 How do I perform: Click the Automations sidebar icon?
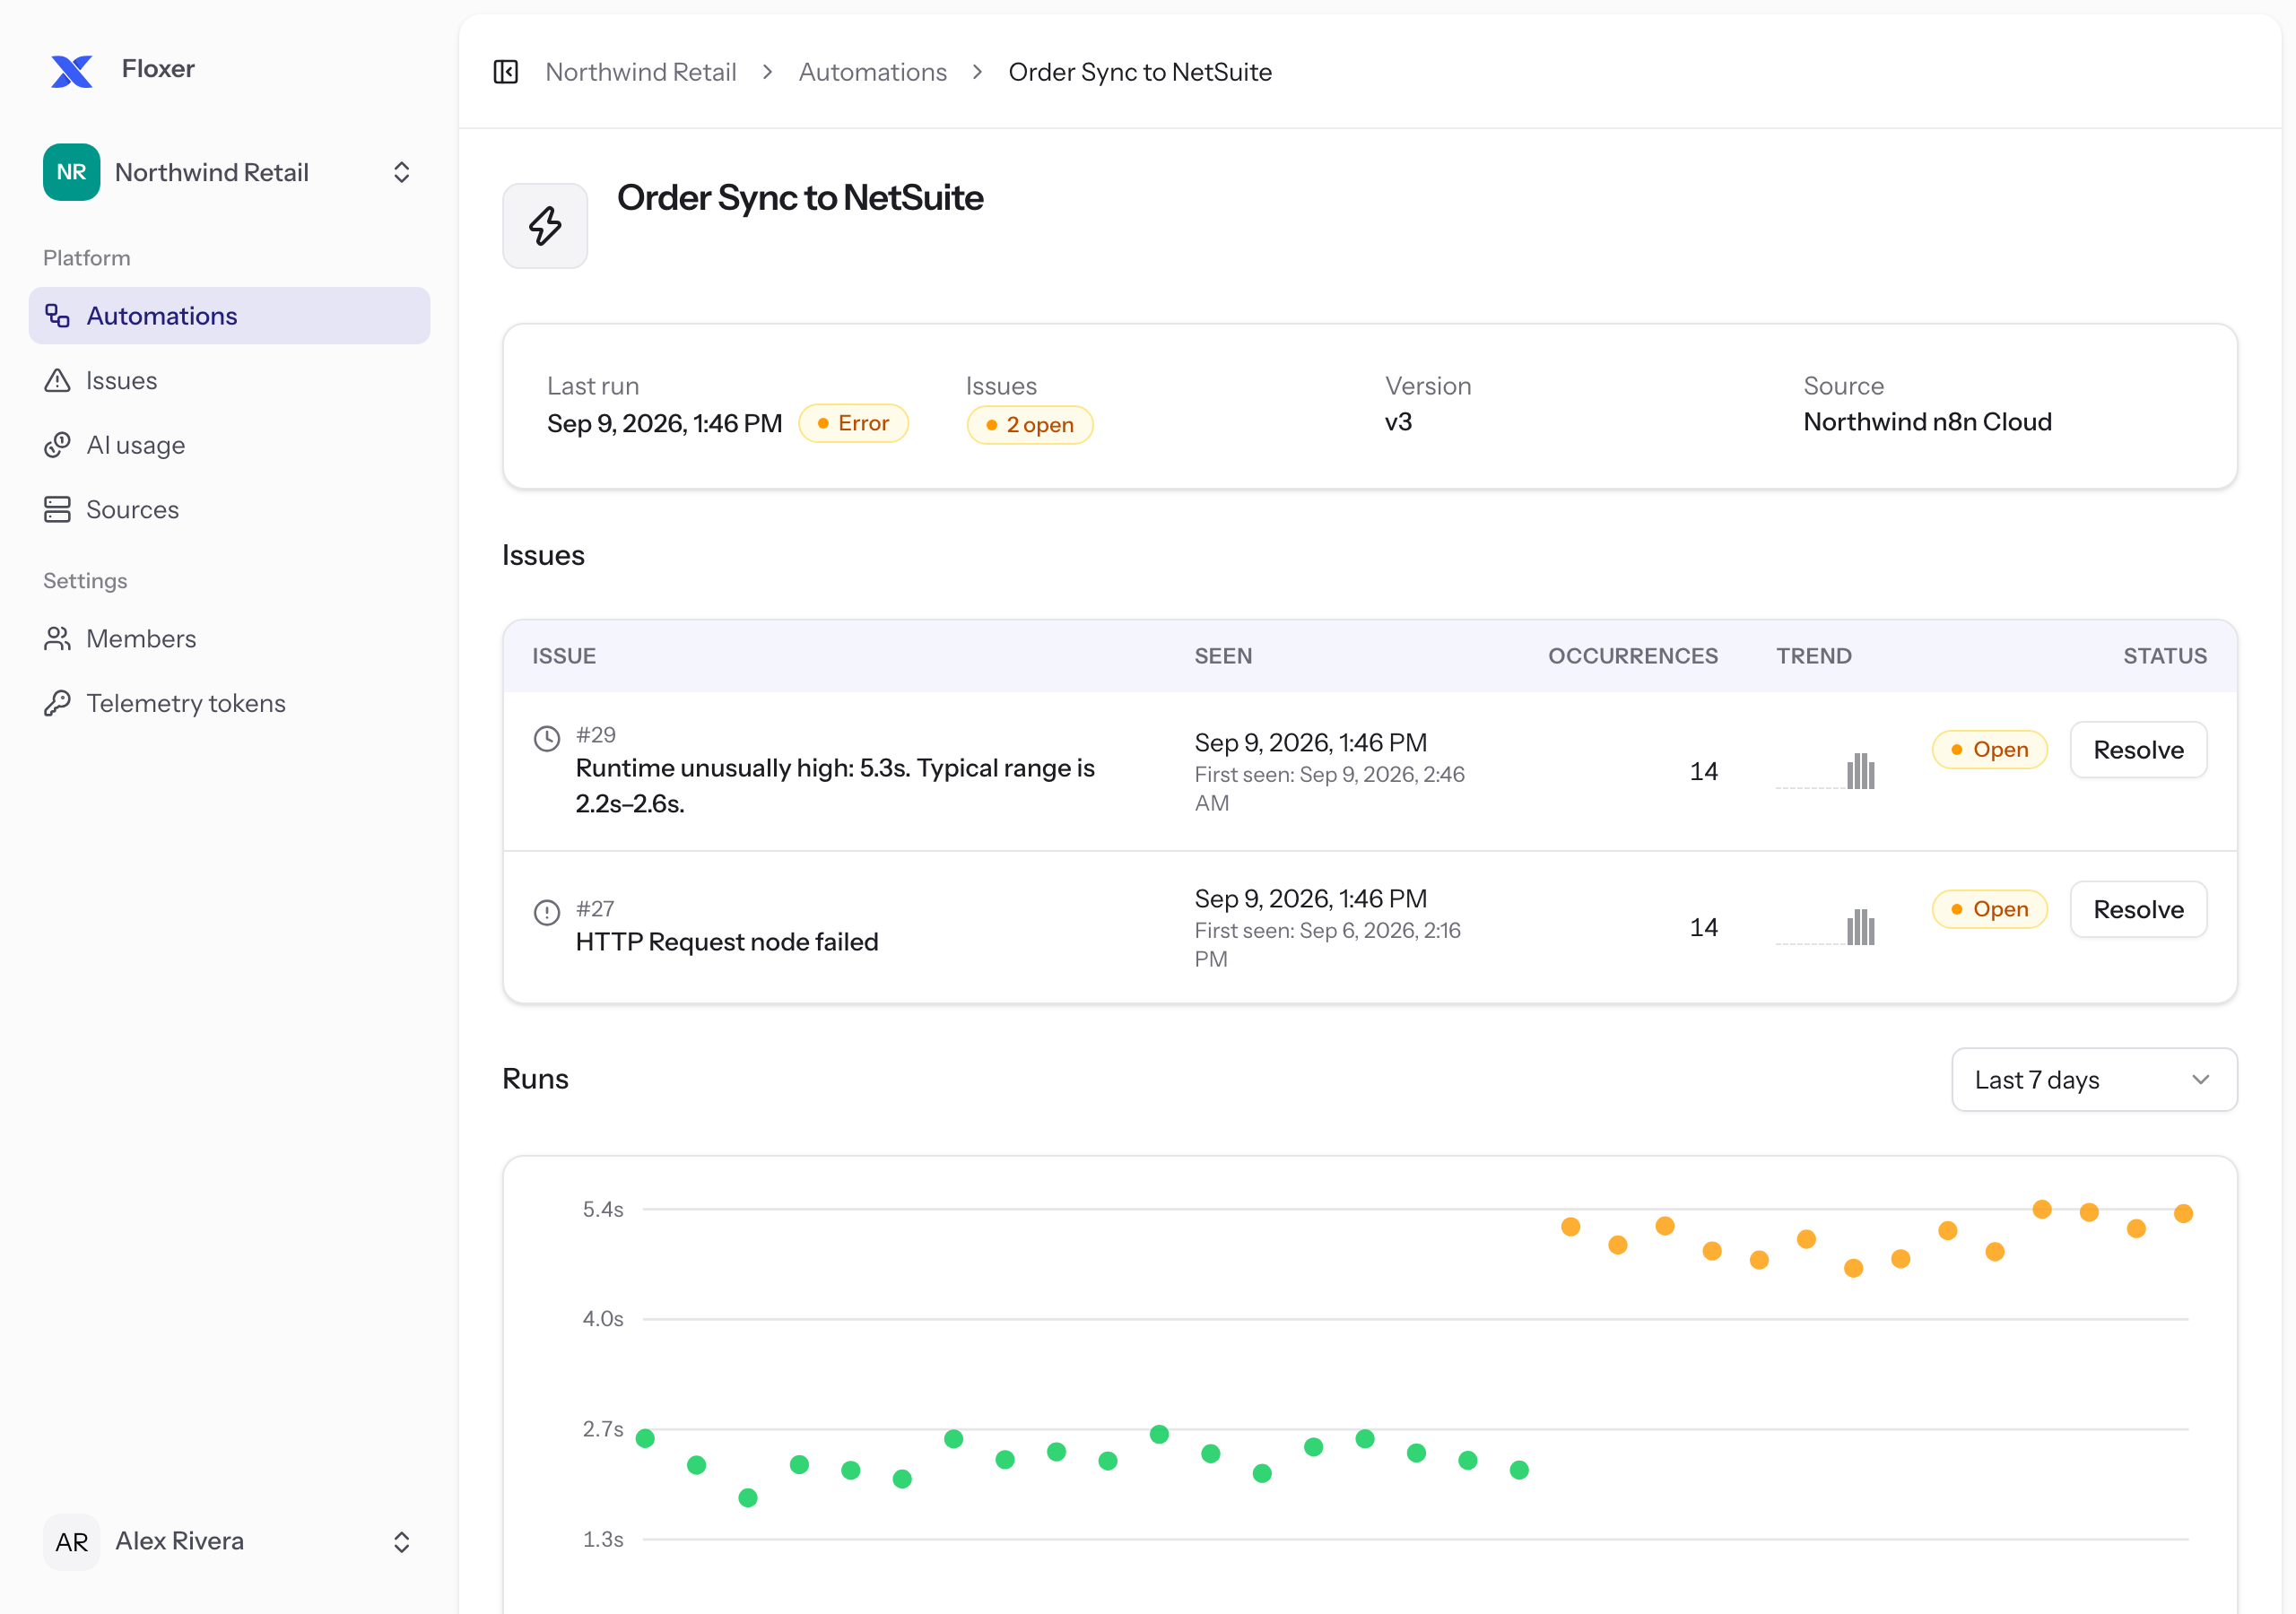tap(58, 316)
